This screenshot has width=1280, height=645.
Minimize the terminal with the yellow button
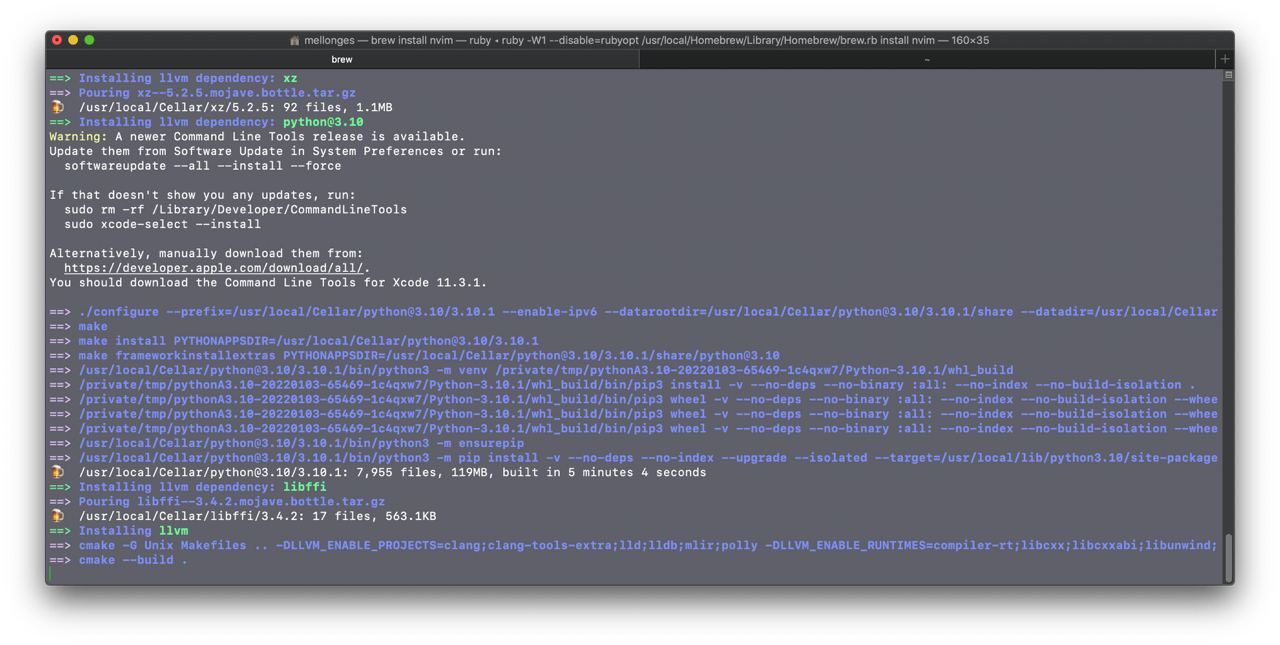click(73, 40)
